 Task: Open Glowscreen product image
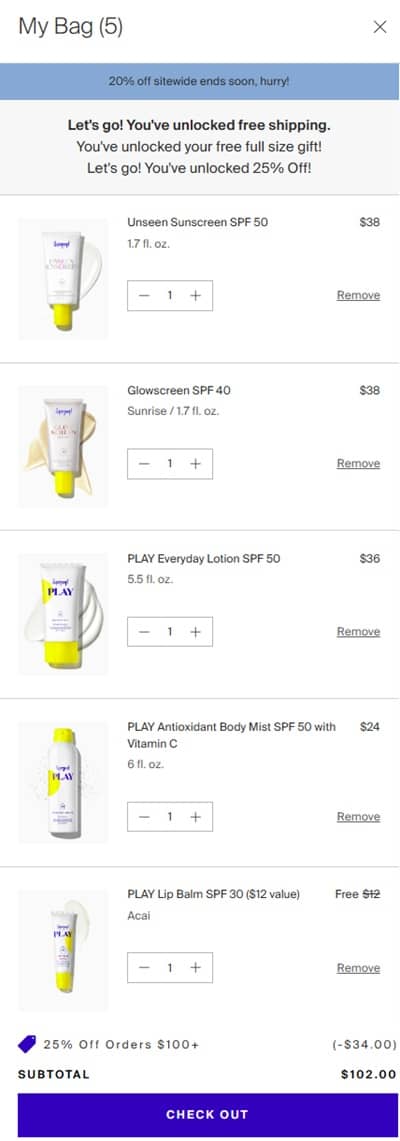tap(63, 447)
